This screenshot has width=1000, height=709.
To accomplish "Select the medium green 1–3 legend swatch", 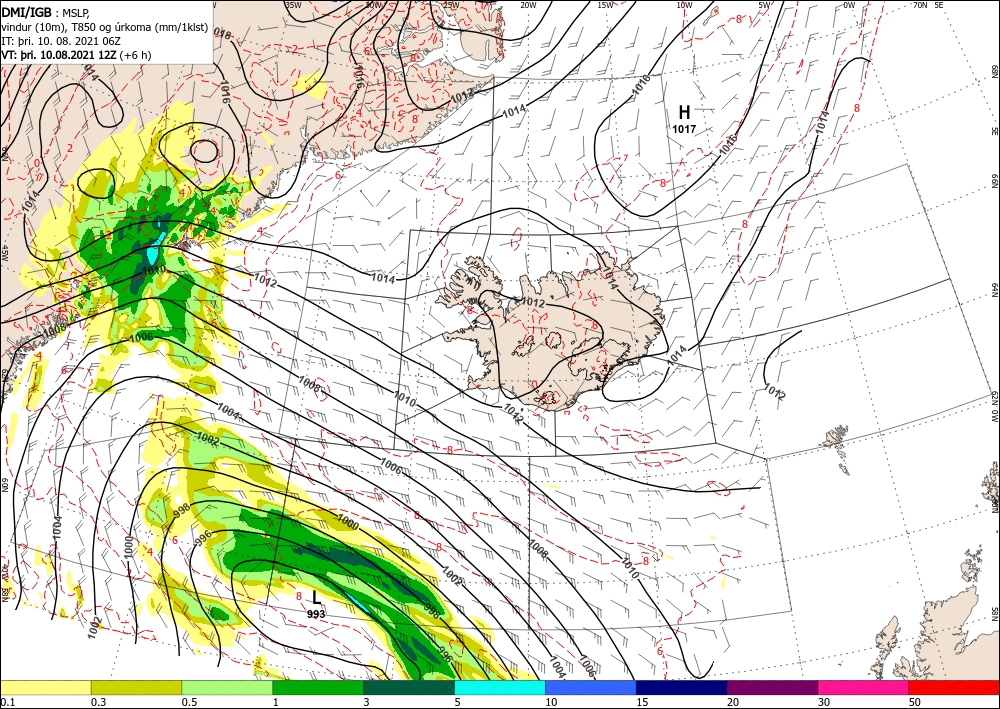I will pyautogui.click(x=318, y=687).
